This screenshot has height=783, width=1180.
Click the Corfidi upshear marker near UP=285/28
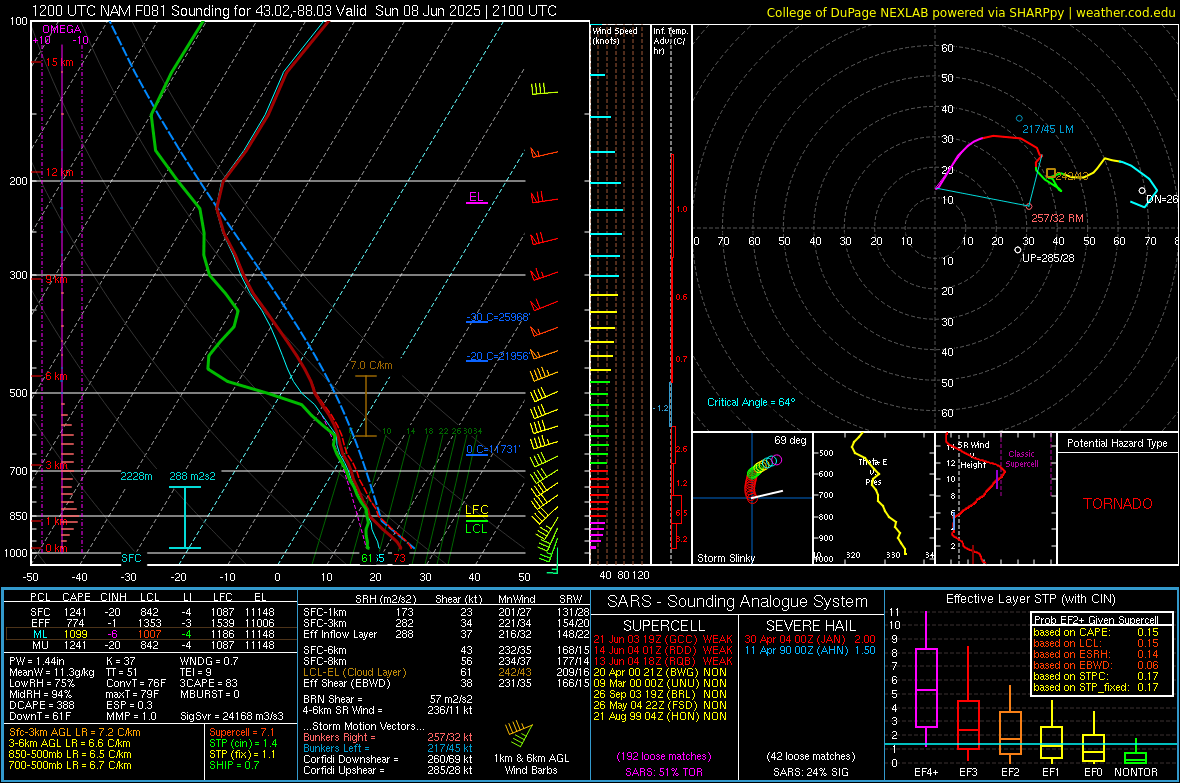1017,250
